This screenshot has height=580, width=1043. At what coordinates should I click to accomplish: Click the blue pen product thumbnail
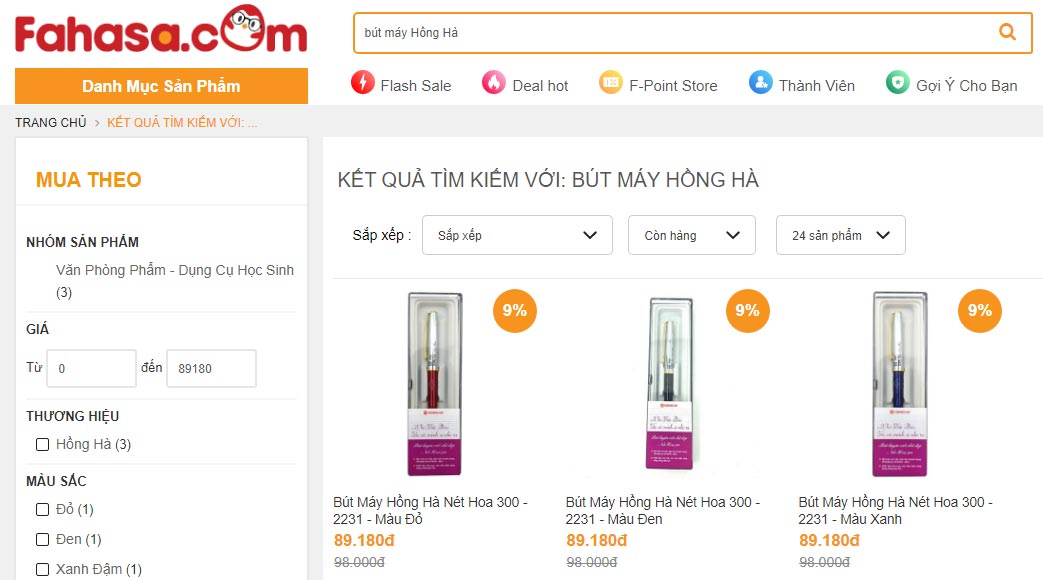[899, 383]
